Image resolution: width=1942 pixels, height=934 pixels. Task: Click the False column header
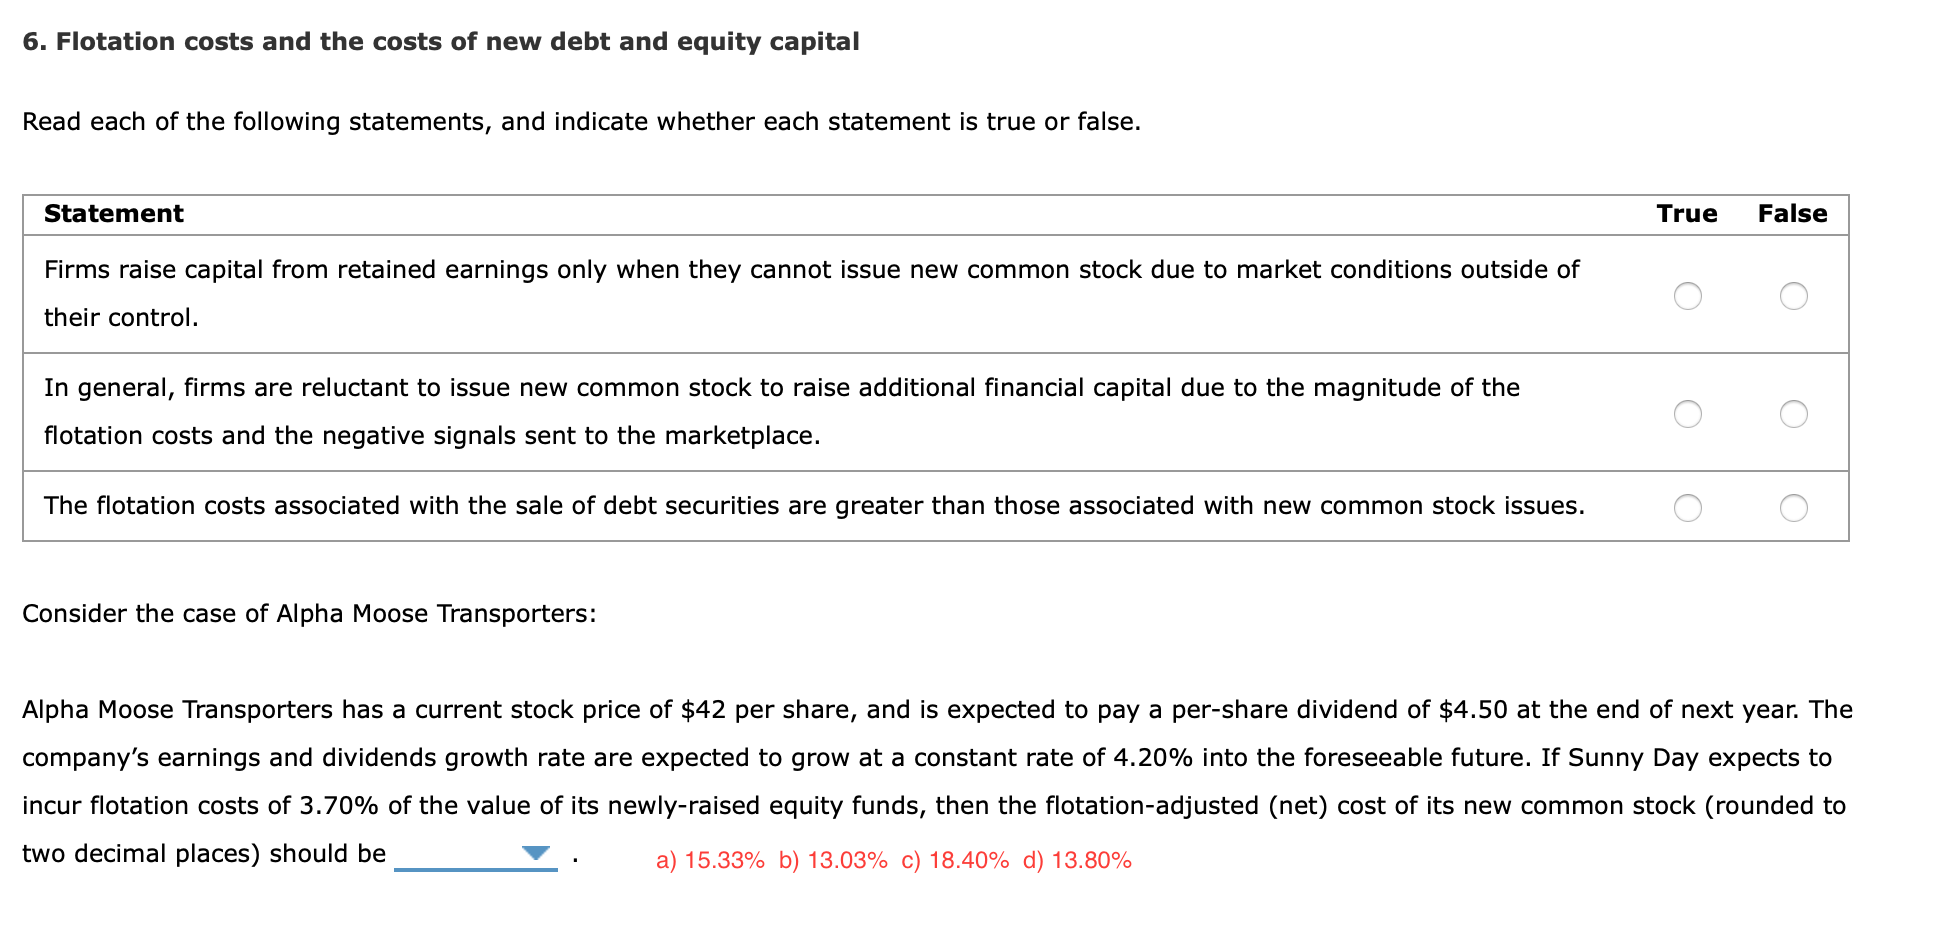[x=1794, y=213]
